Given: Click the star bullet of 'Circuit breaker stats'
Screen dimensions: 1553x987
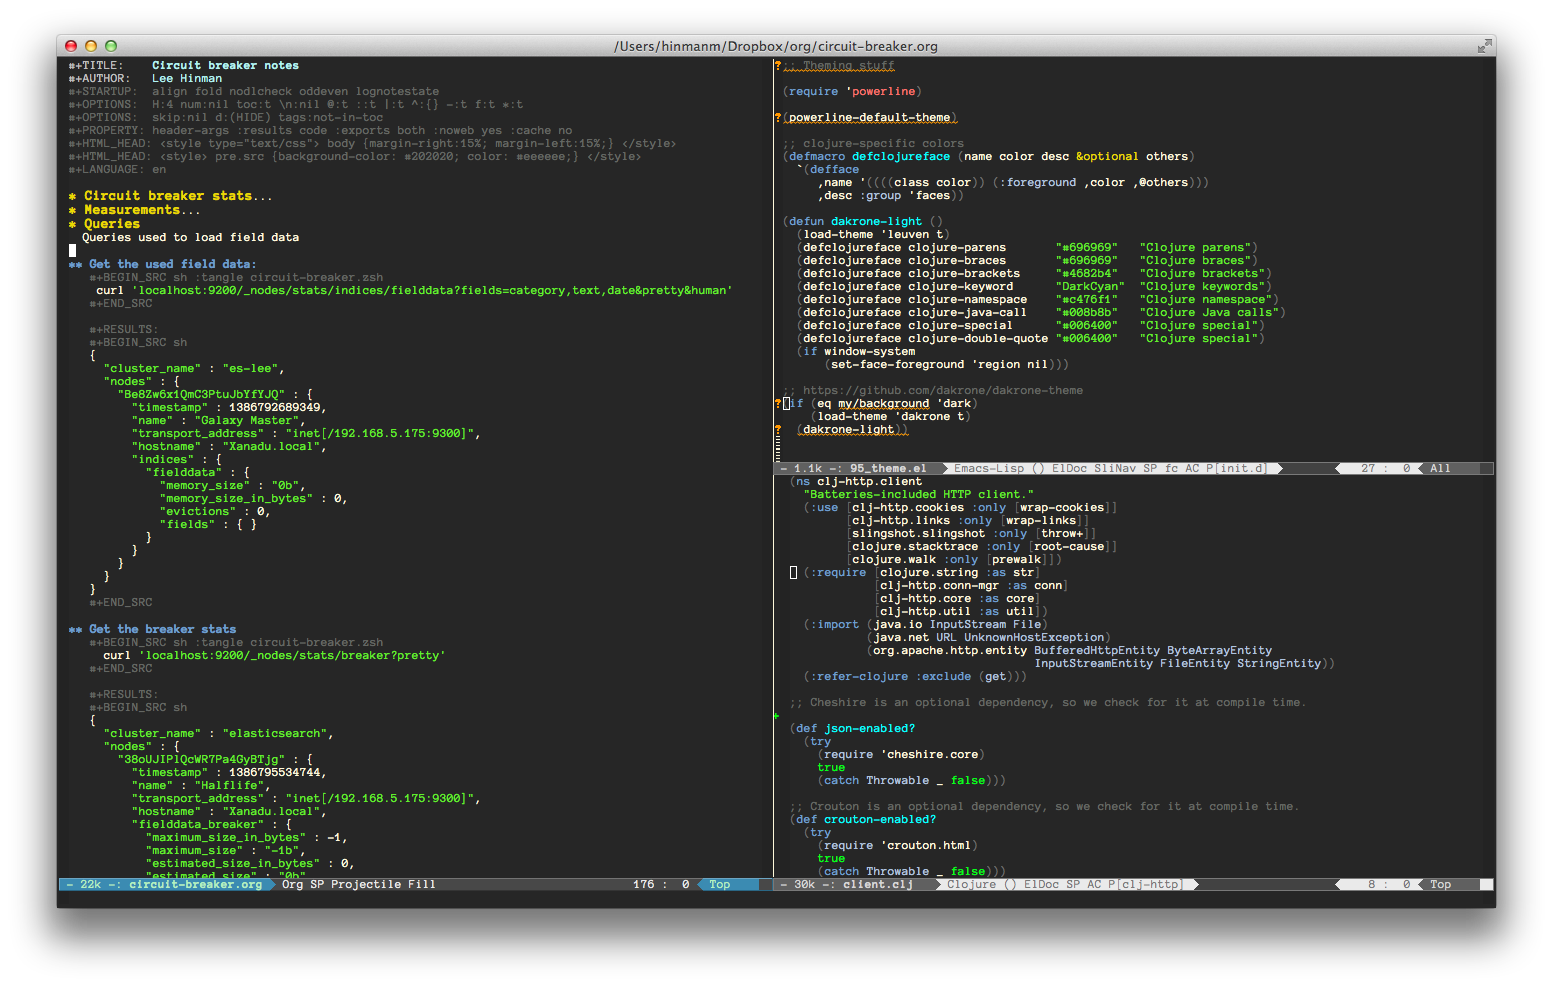Looking at the screenshot, I should click(73, 197).
